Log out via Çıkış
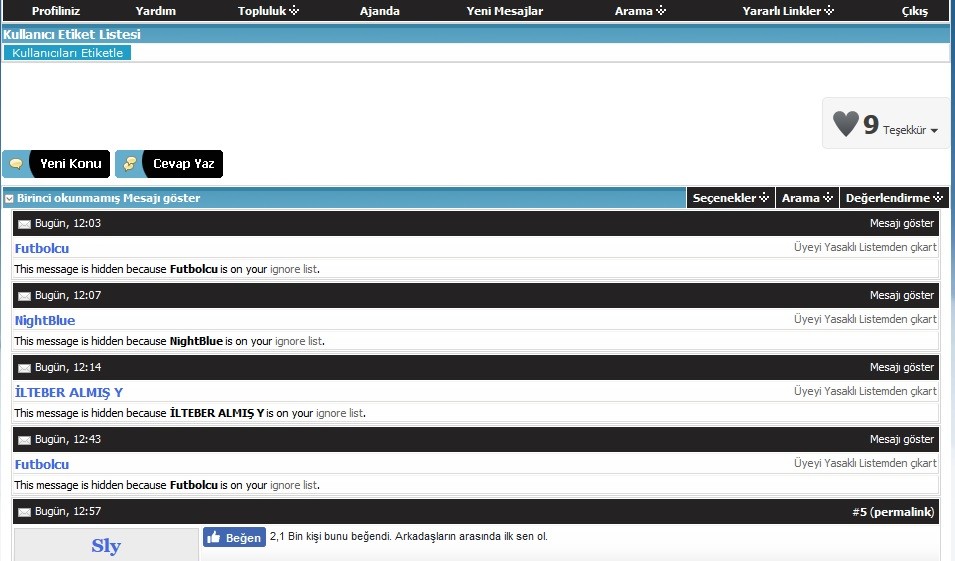955x561 pixels. click(915, 11)
